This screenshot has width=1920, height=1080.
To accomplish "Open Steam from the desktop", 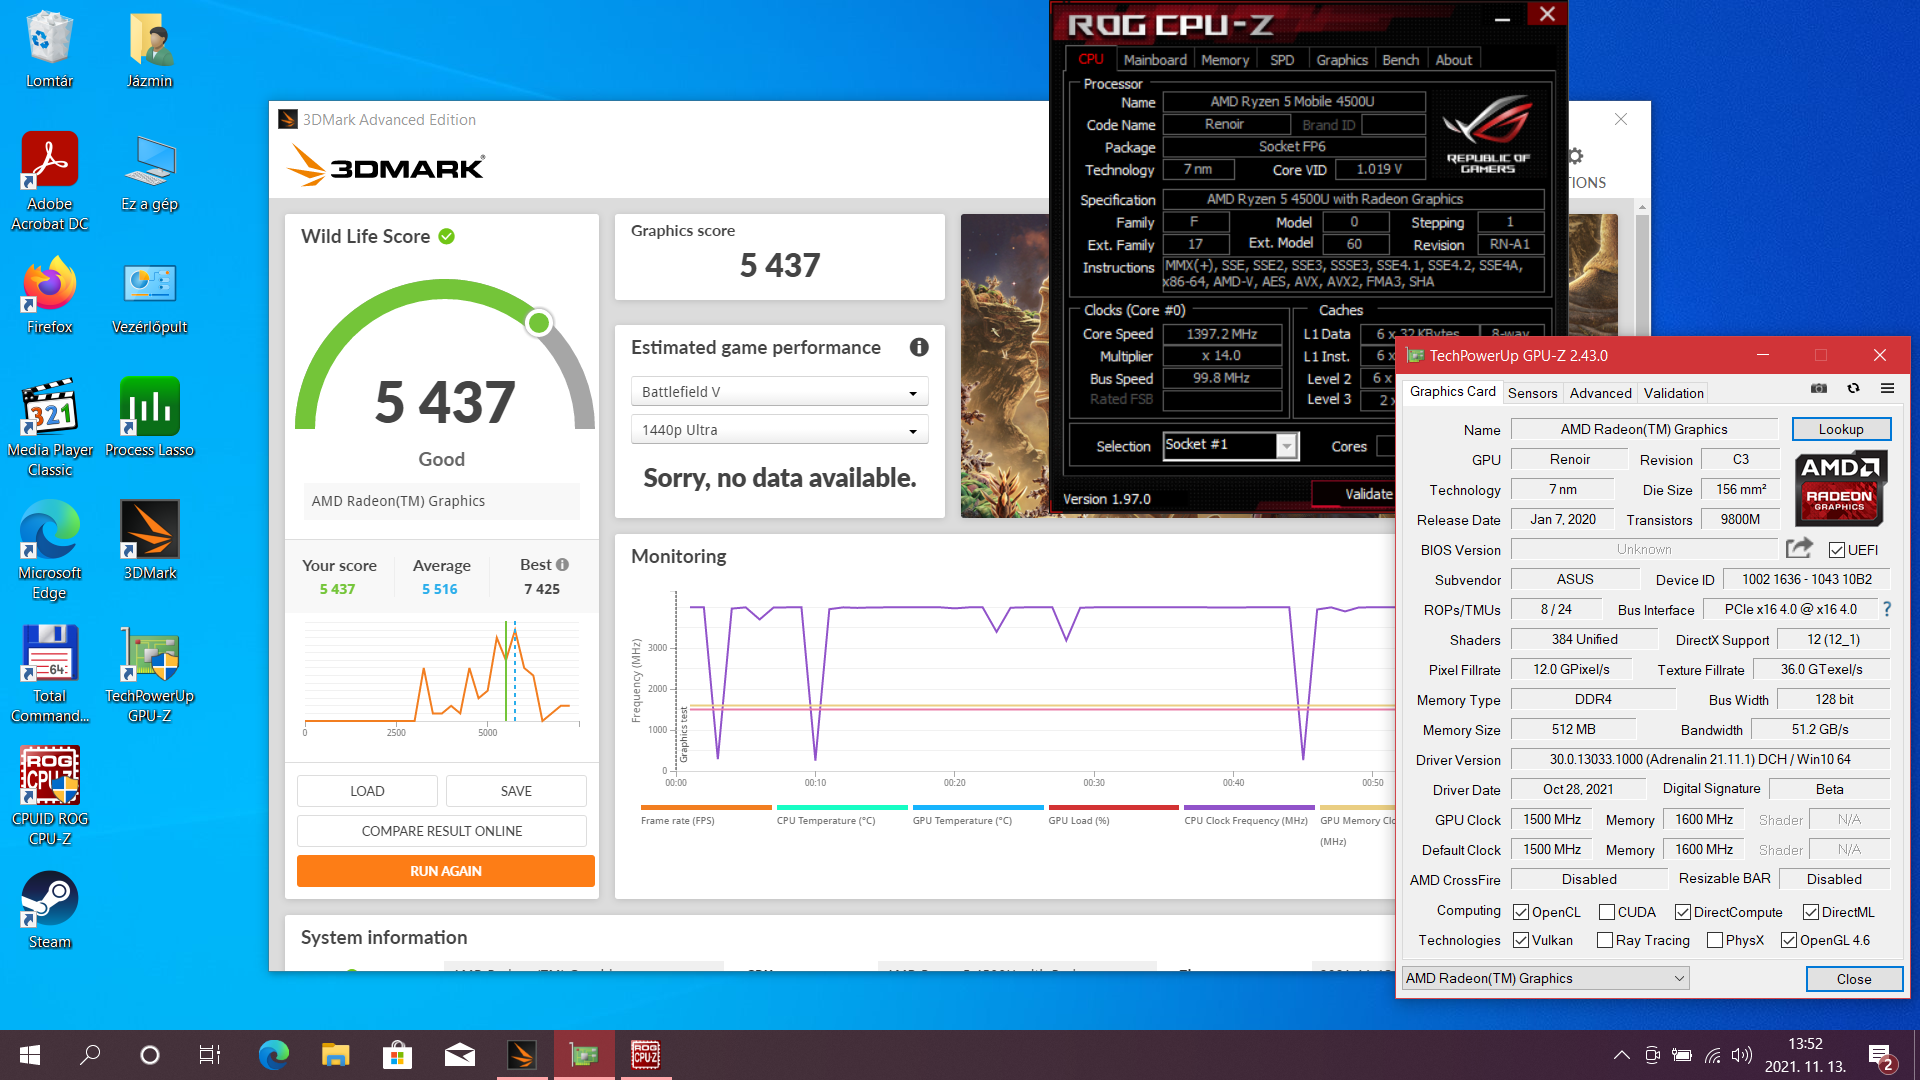I will pos(49,909).
